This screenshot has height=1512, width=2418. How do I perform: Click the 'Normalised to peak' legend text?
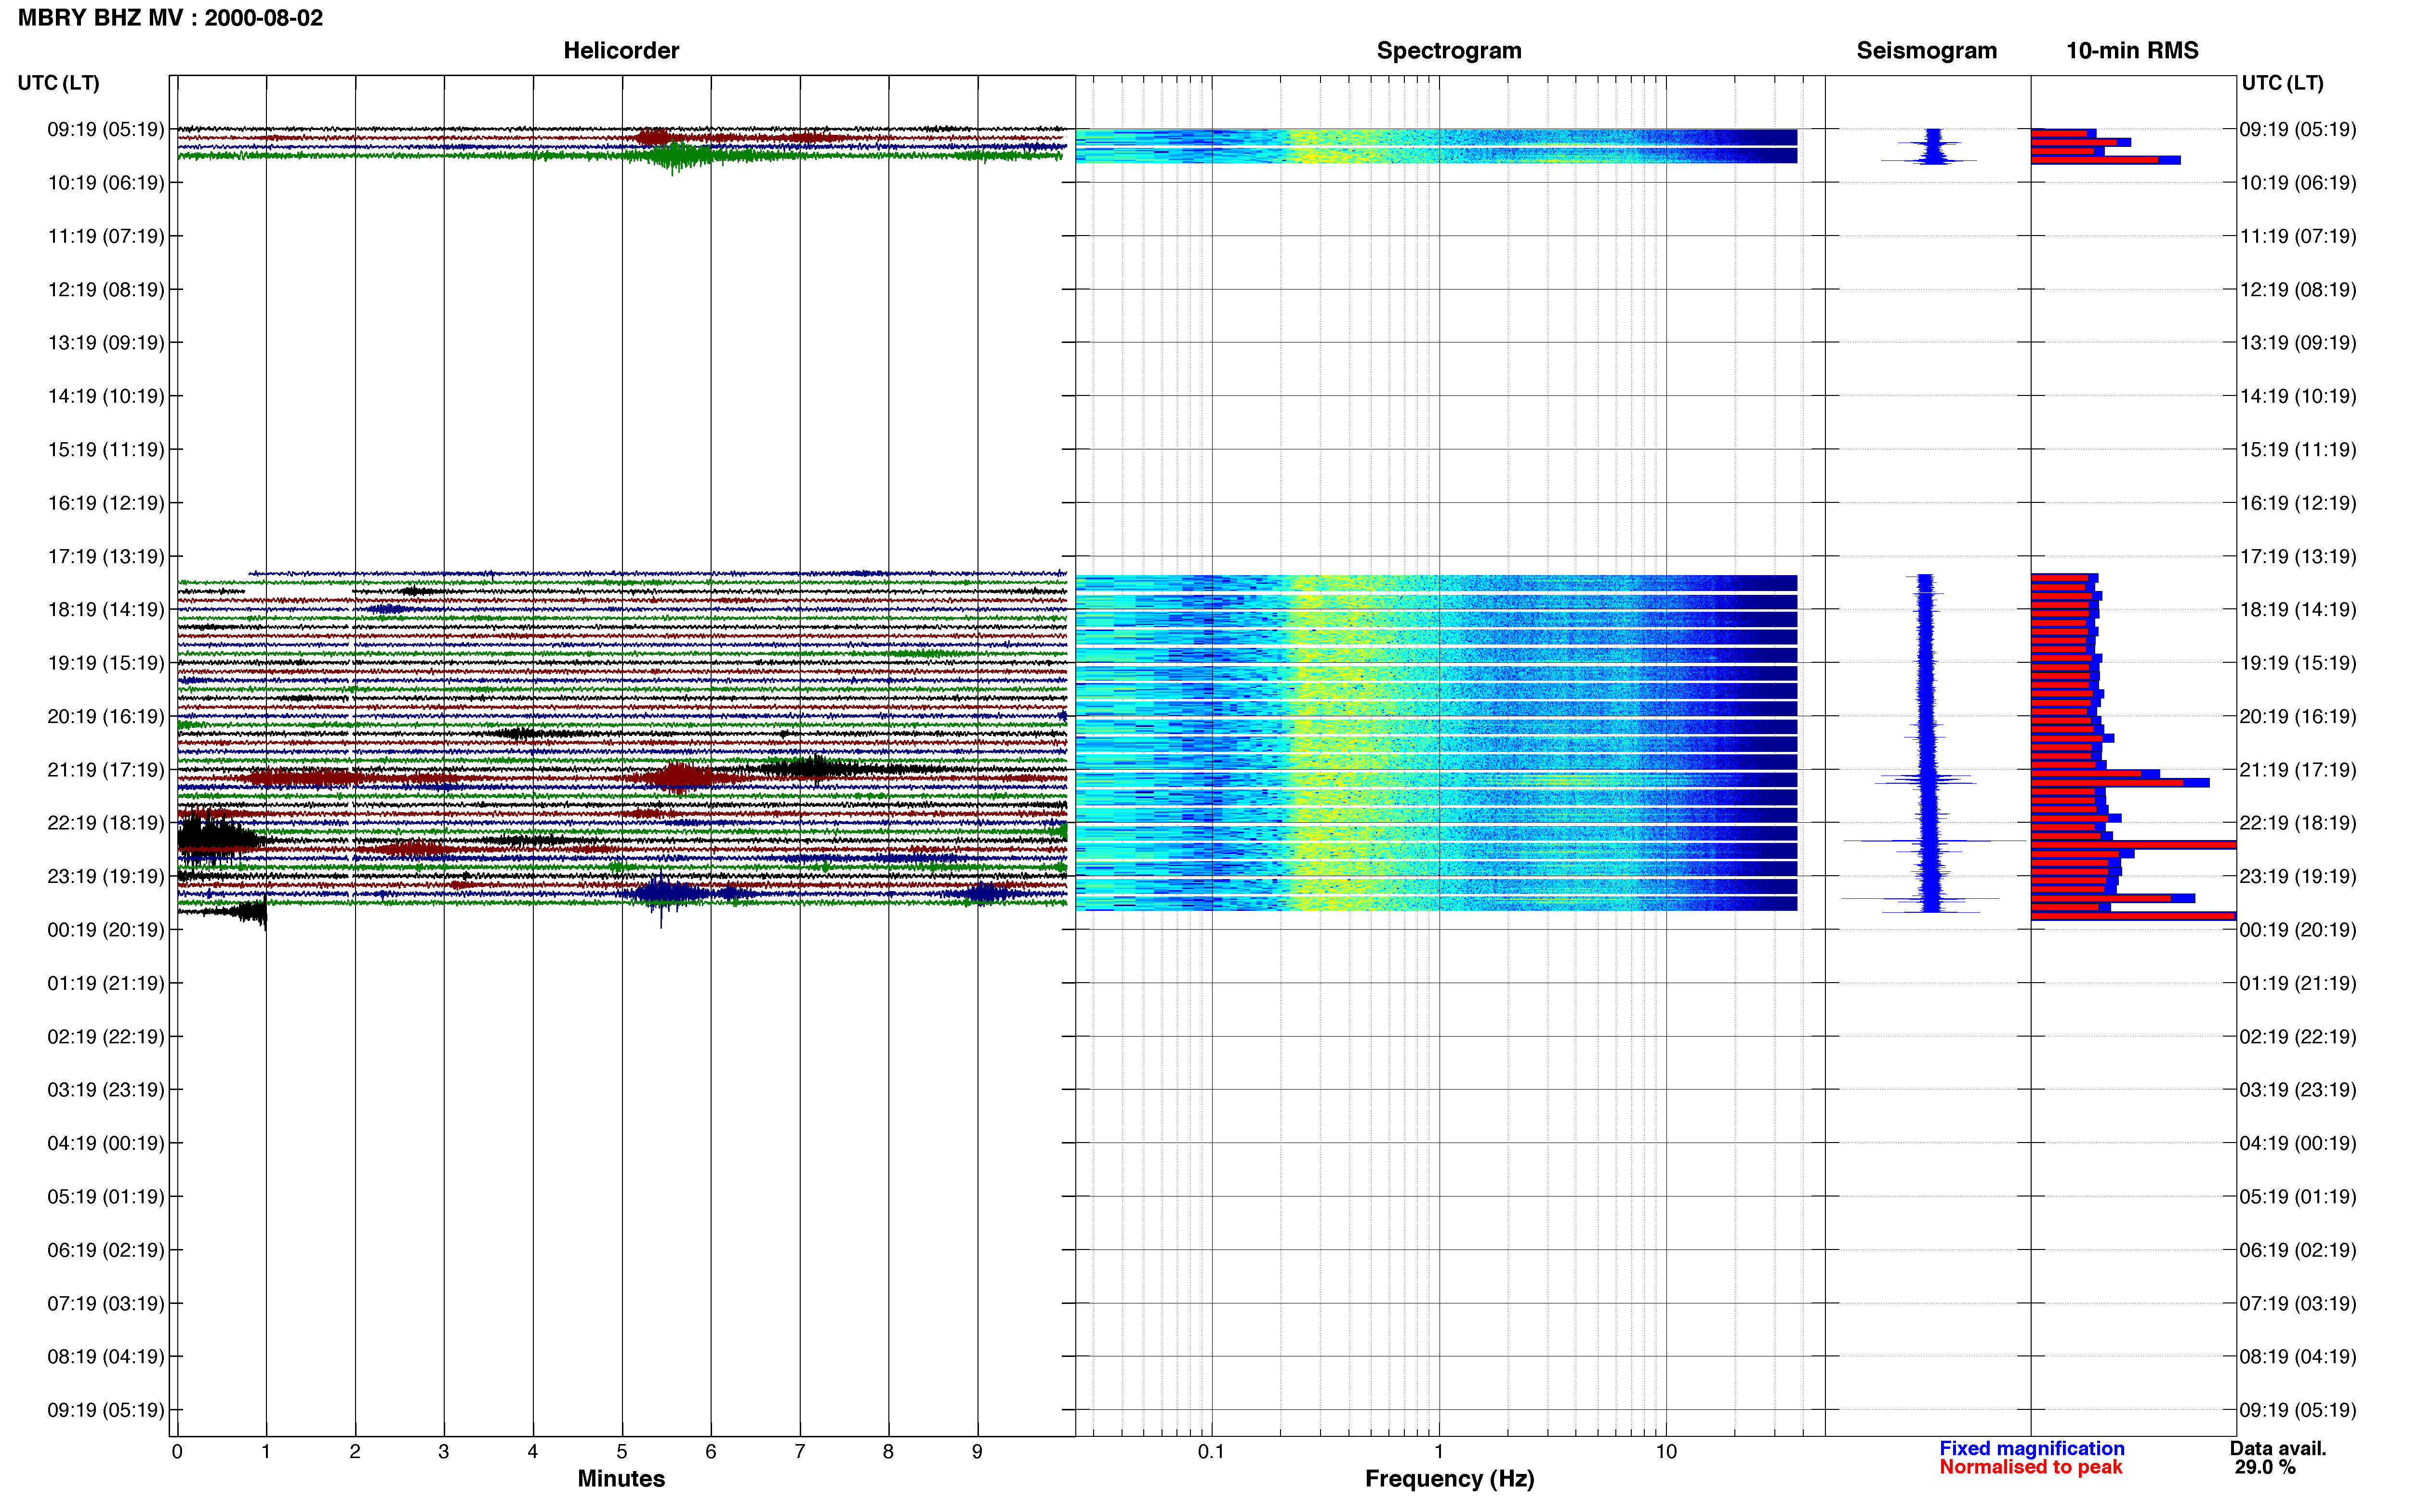coord(2030,1467)
